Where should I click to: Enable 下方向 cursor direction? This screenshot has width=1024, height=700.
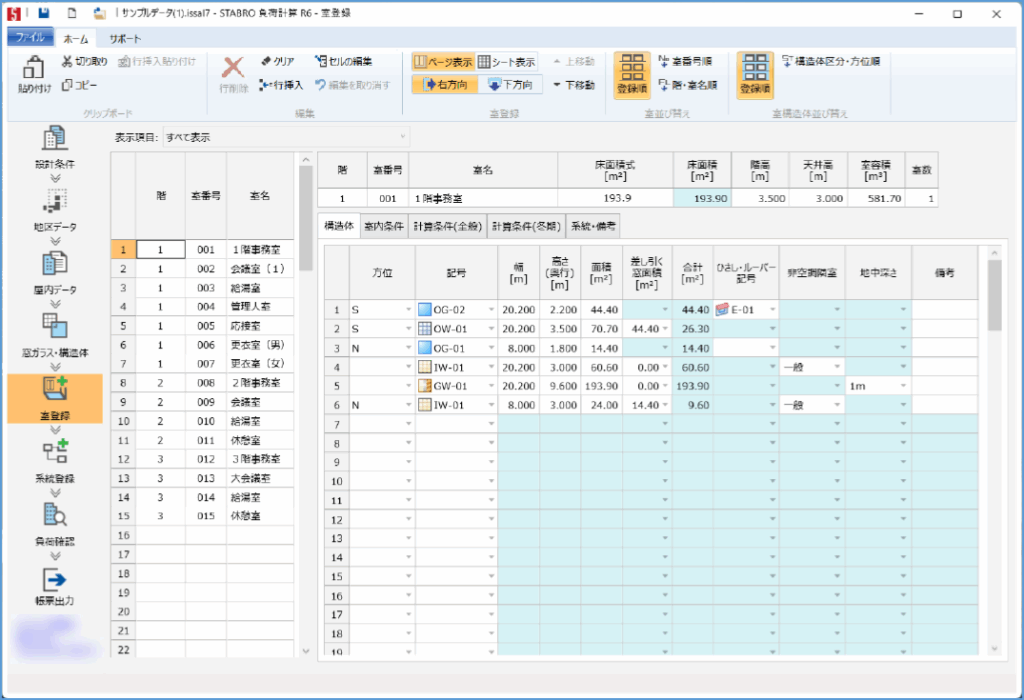coord(509,85)
